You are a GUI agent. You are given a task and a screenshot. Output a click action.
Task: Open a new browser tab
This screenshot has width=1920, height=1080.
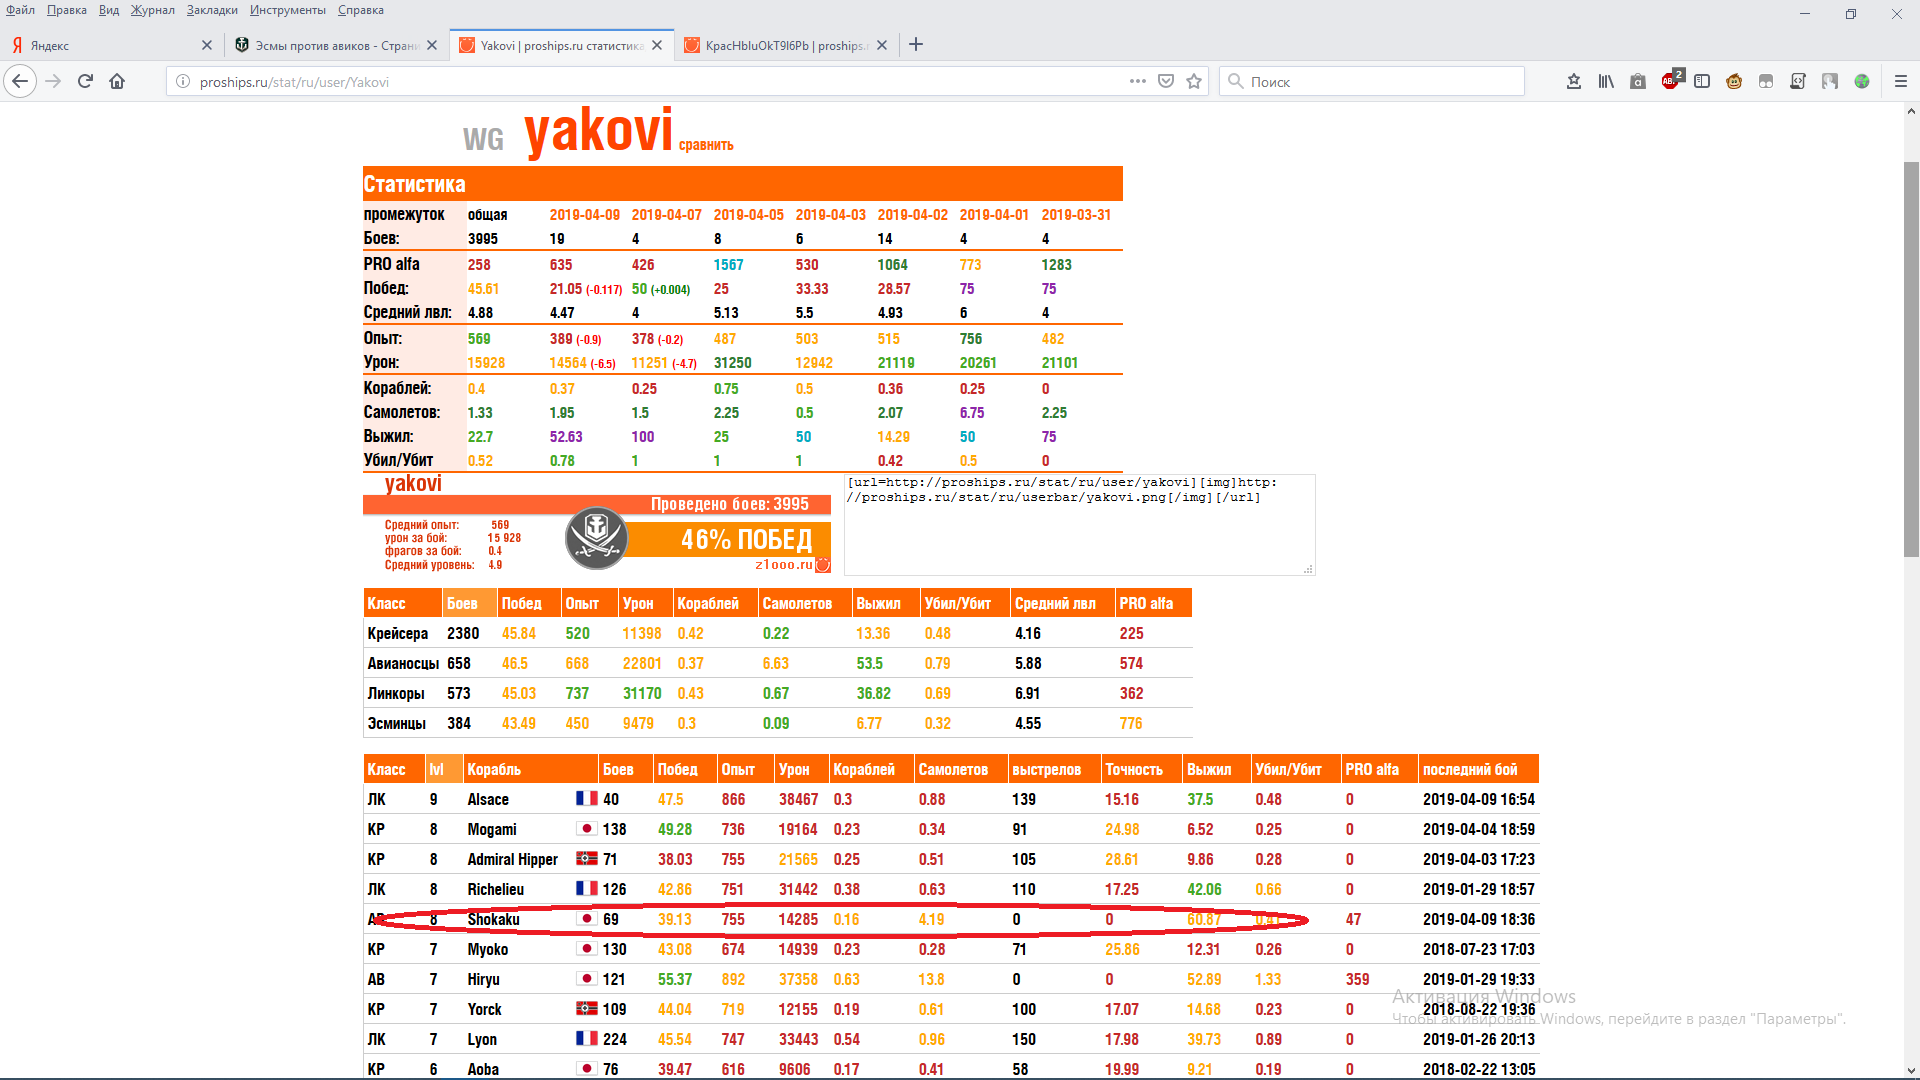coord(916,44)
